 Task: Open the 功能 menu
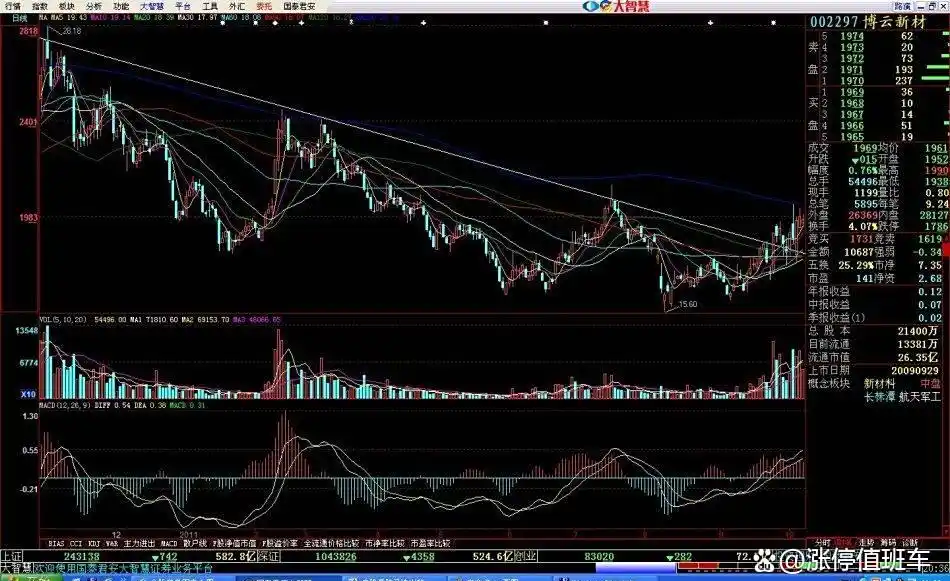121,6
